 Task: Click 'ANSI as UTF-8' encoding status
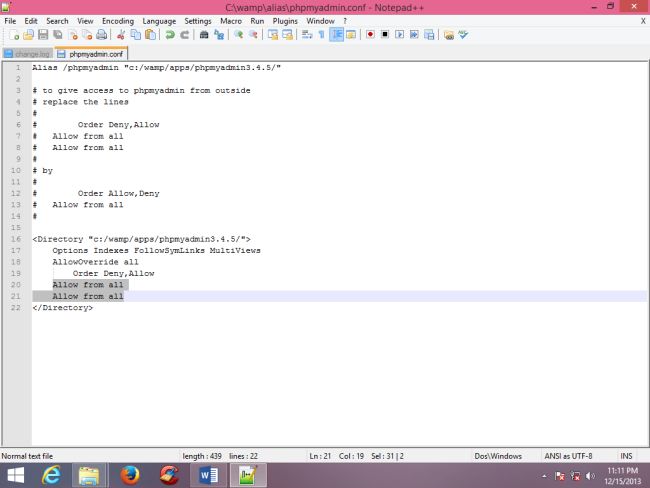point(568,456)
